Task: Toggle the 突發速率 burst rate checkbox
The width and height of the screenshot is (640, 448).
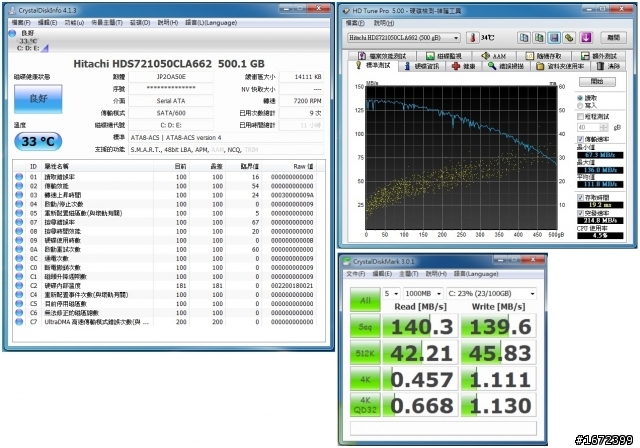Action: [x=580, y=213]
